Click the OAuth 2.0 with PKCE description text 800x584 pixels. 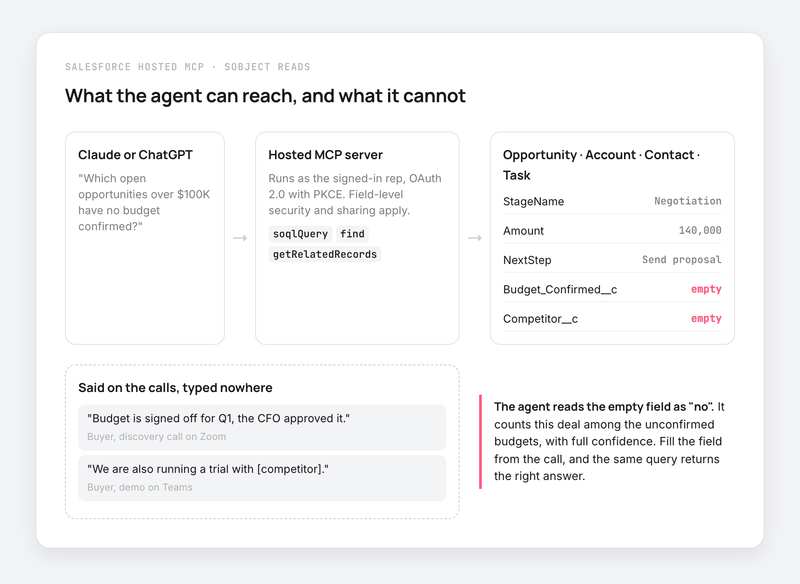pos(355,194)
